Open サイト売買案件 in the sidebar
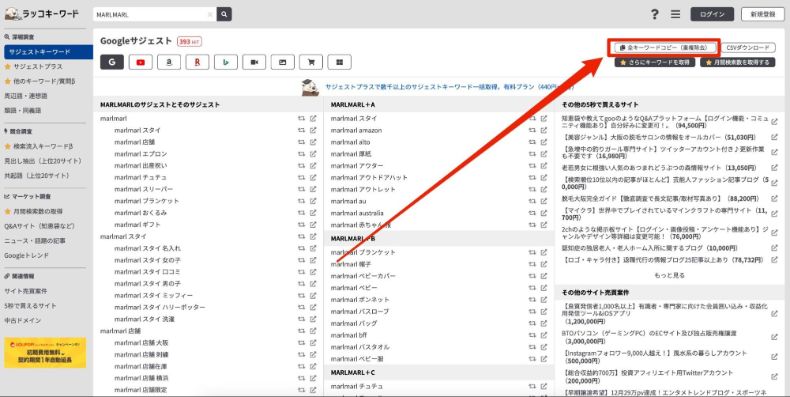 tap(26, 291)
